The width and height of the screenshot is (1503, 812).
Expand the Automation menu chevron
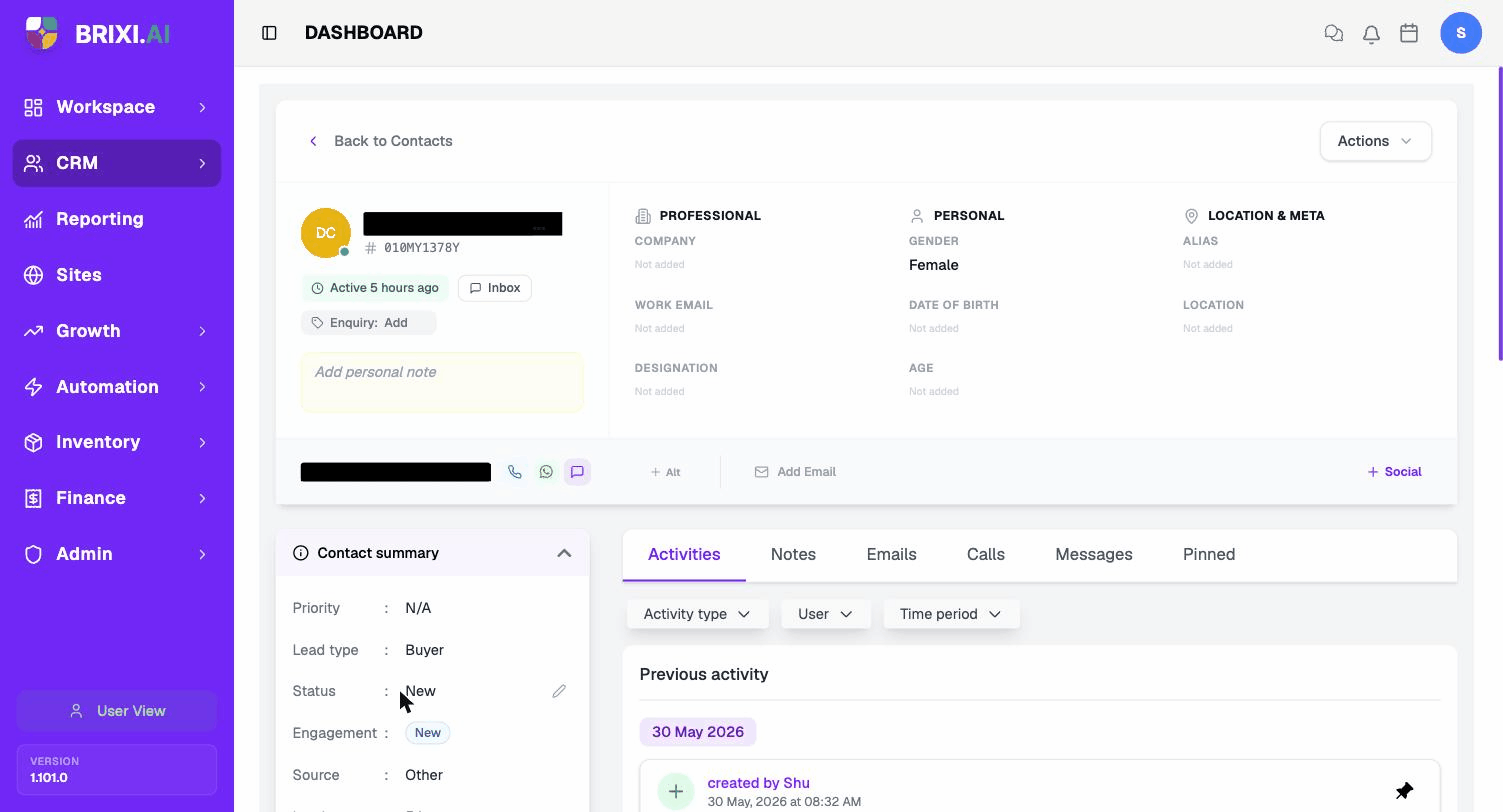coord(202,387)
